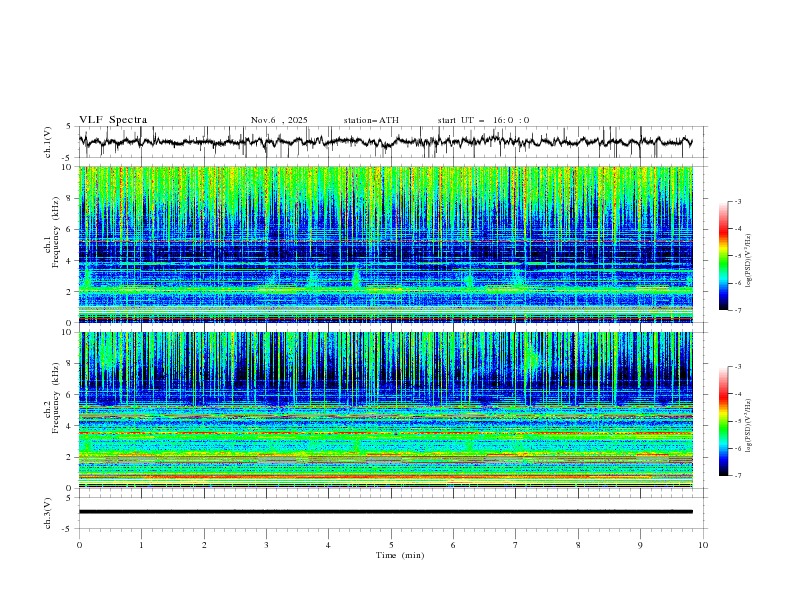The height and width of the screenshot is (612, 792).
Task: Click the "station=ATH" header label
Action: 371,120
